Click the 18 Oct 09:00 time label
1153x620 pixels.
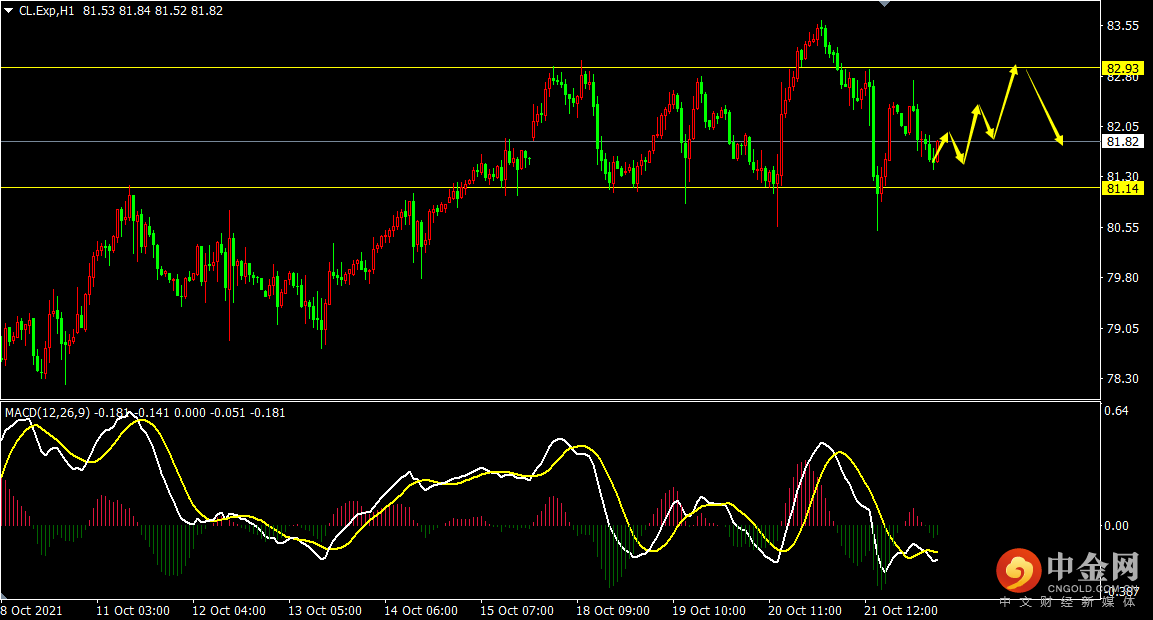613,610
